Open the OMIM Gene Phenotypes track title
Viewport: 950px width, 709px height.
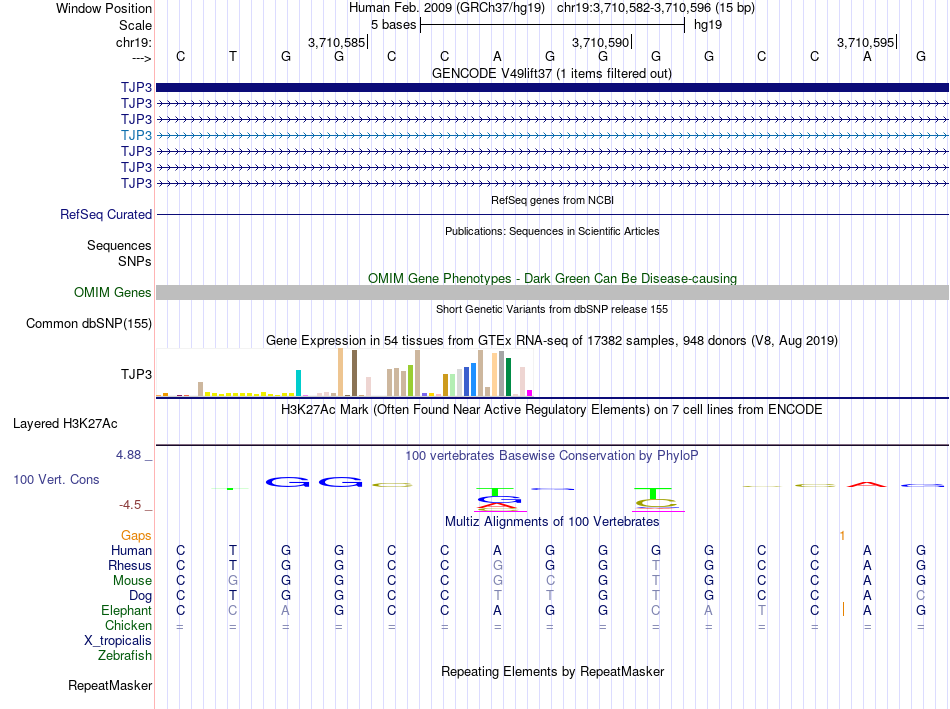click(552, 278)
